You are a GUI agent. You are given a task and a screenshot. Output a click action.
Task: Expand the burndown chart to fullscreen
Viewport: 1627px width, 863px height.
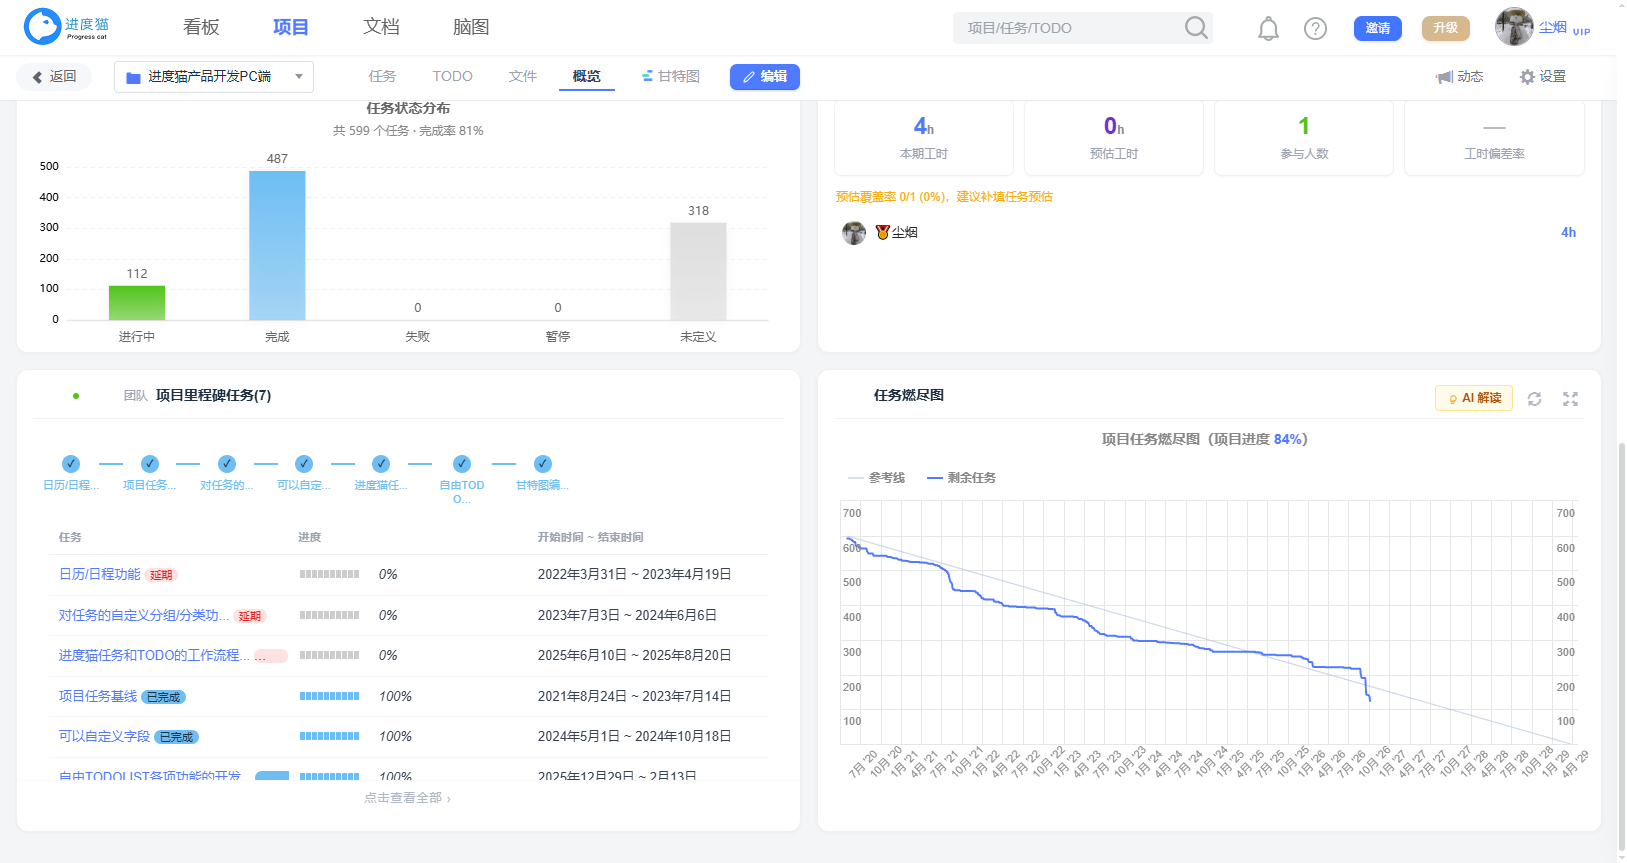click(1570, 399)
